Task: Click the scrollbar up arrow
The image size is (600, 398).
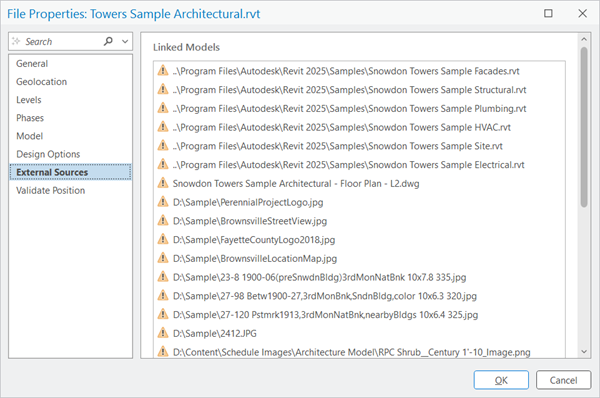Action: coord(584,39)
